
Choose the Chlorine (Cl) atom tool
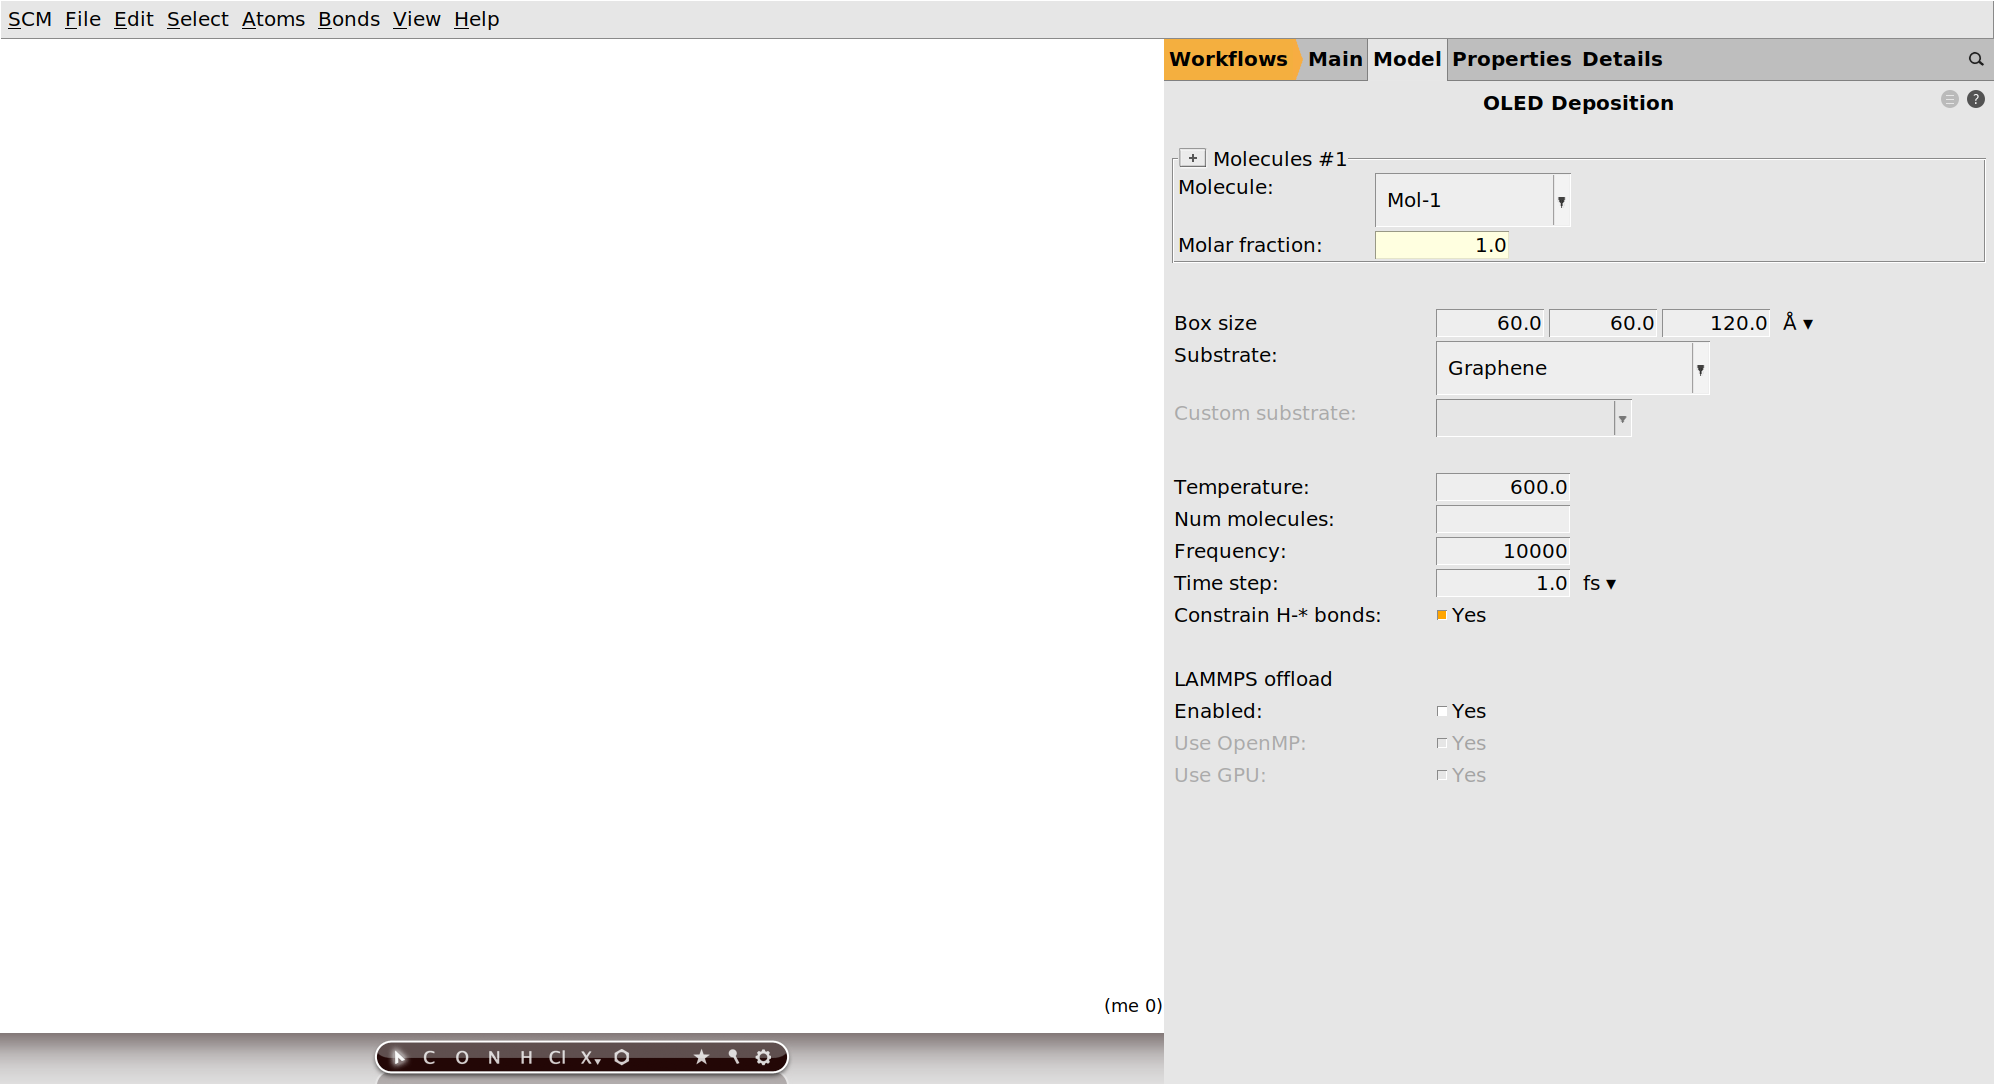[x=557, y=1057]
